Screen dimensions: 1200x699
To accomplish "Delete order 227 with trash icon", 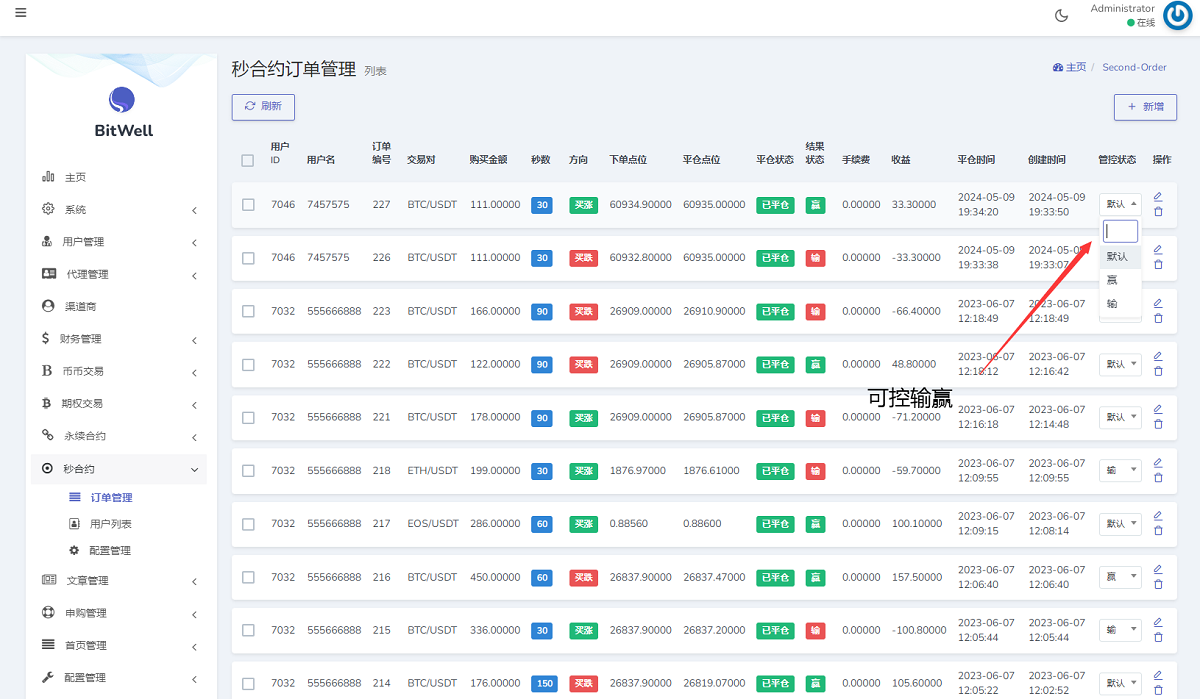I will (x=1158, y=211).
